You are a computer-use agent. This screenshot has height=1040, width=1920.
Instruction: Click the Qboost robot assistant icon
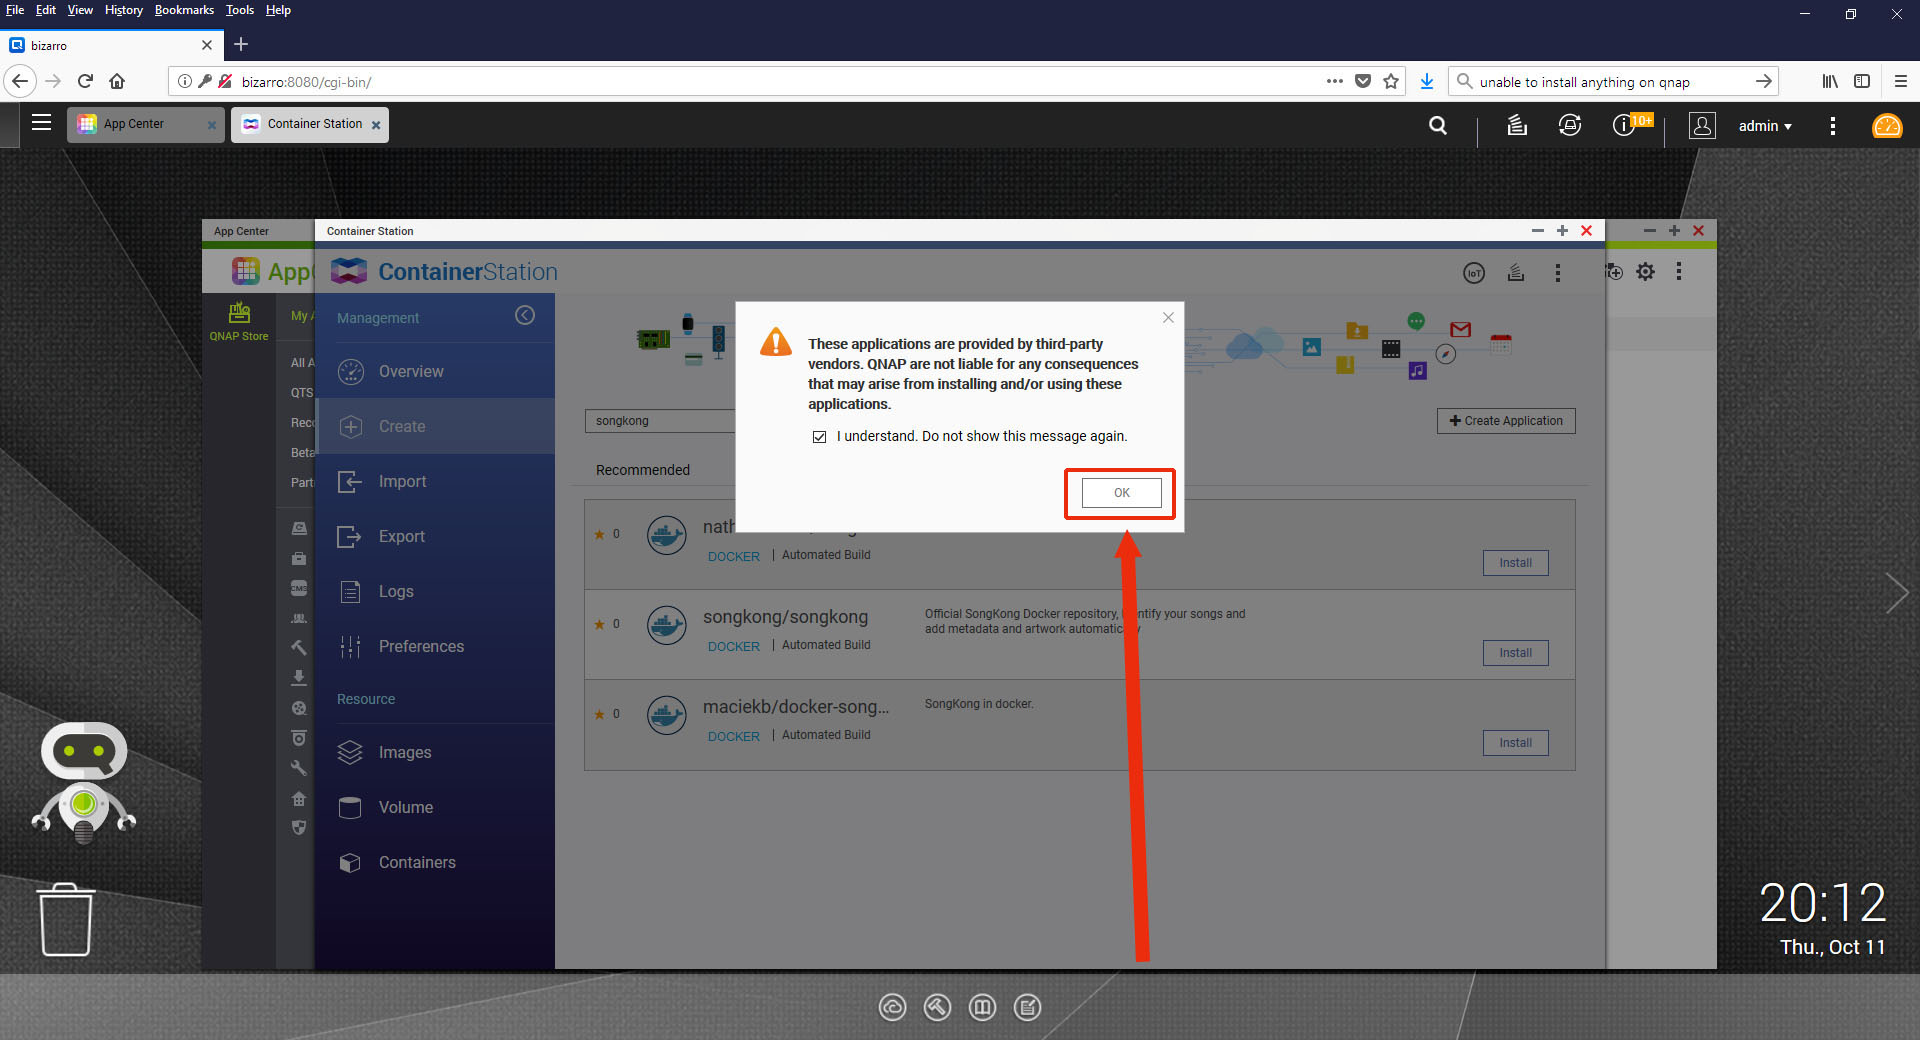click(84, 782)
